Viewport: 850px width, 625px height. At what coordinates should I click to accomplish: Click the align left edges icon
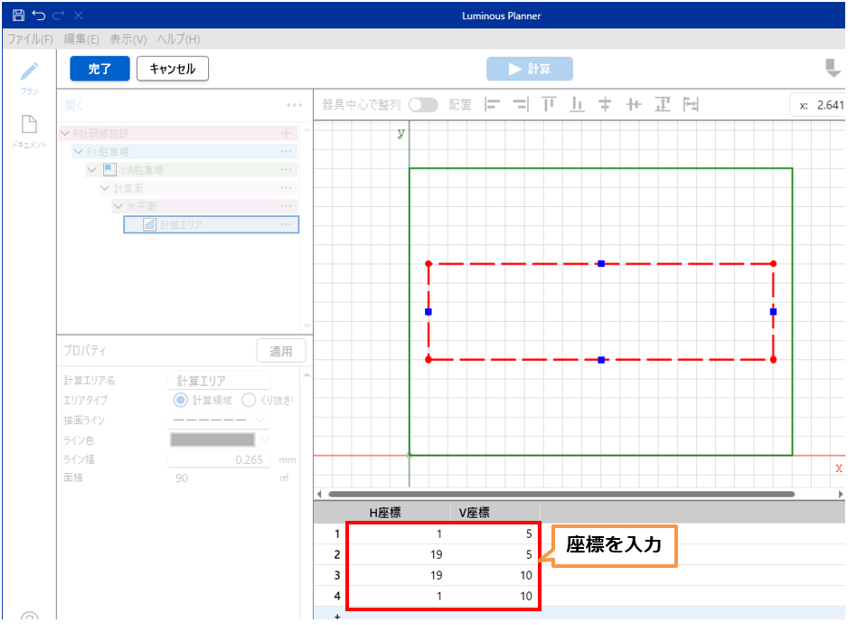pyautogui.click(x=492, y=104)
